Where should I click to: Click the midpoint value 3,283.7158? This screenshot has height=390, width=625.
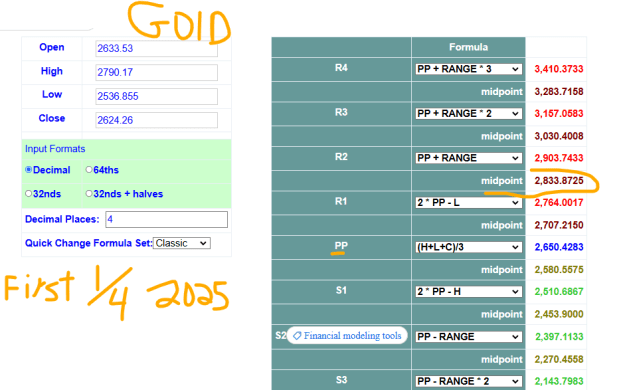[x=559, y=92]
